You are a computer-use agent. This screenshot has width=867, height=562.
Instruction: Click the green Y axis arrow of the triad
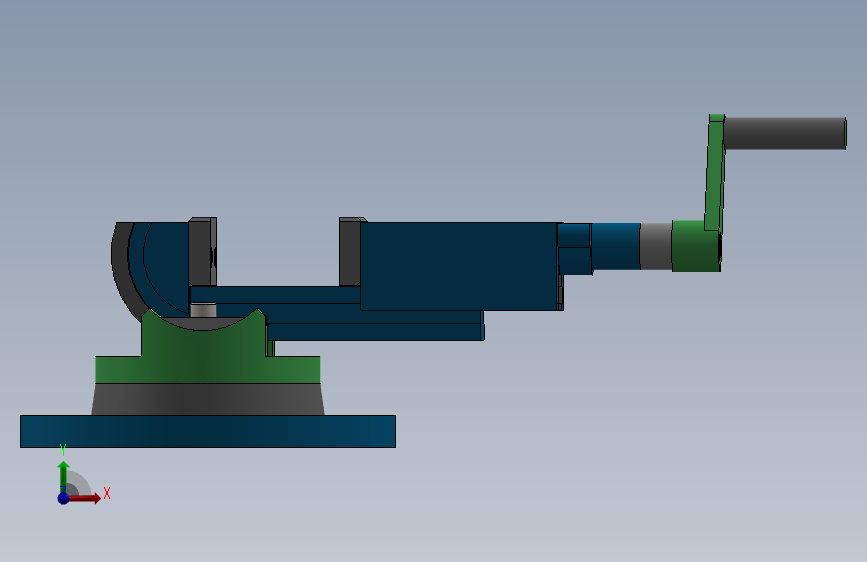(64, 476)
